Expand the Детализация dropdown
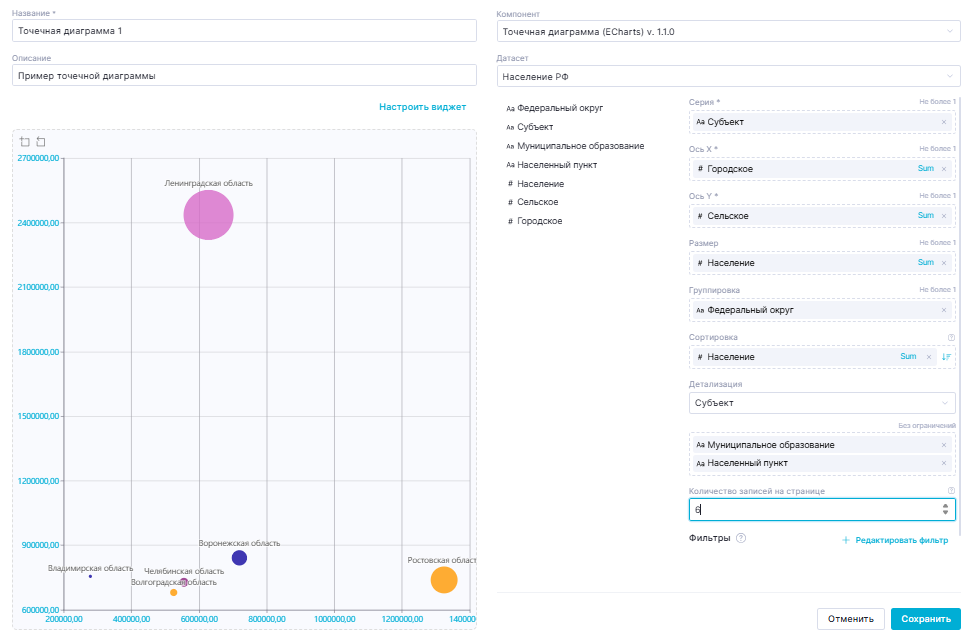 click(944, 403)
